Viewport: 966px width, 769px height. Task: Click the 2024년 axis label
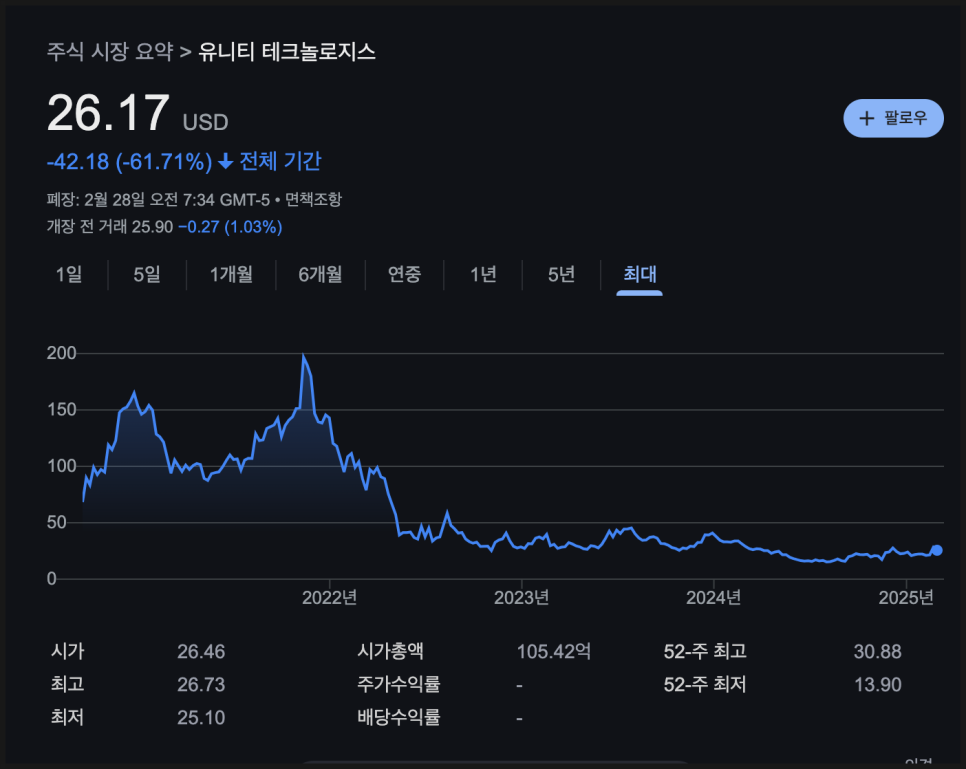point(713,598)
